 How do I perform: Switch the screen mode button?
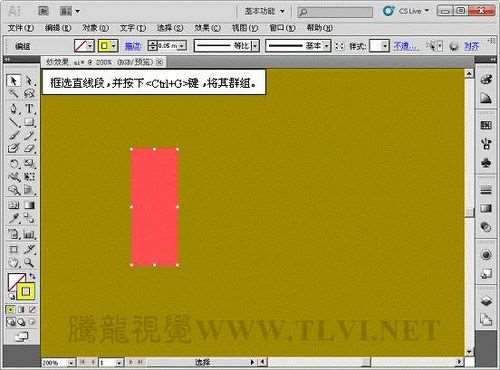[22, 337]
